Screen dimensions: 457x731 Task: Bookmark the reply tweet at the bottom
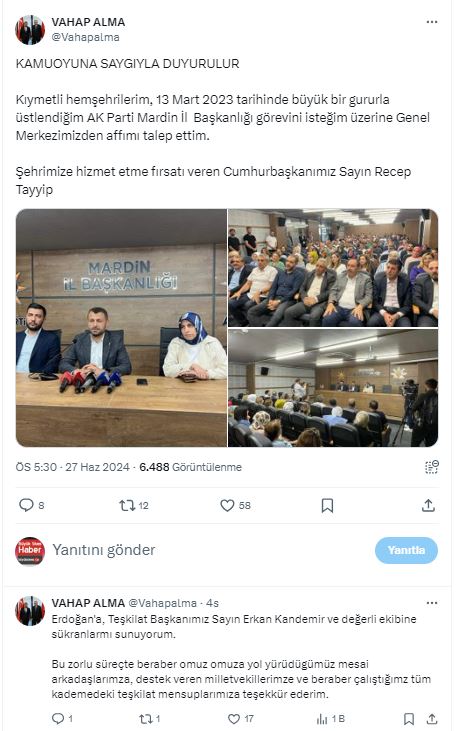point(409,719)
